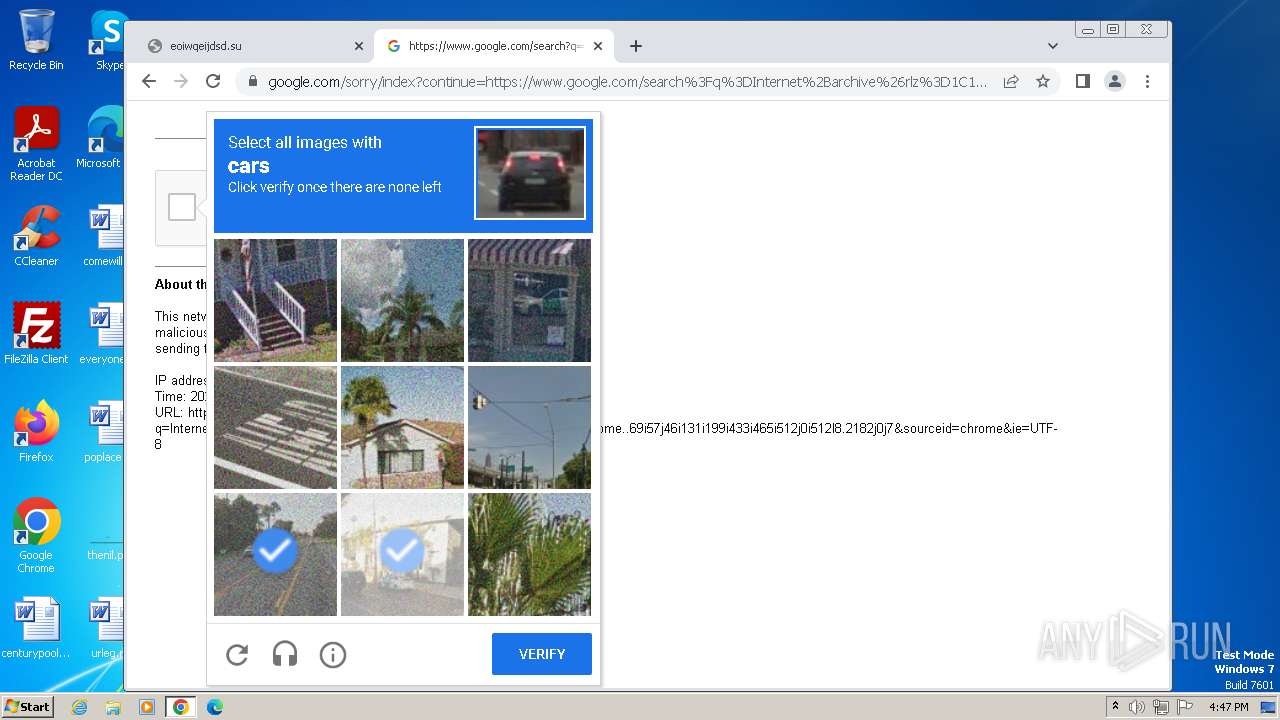Click the address bar URL
This screenshot has width=1280, height=720.
tap(627, 82)
